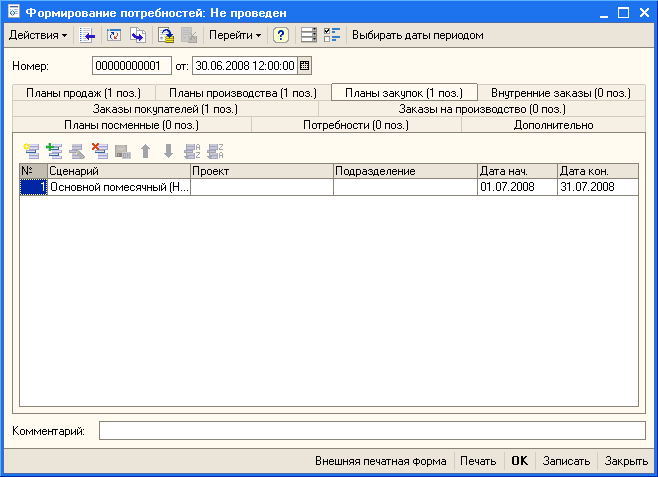658x477 pixels.
Task: Click the copy row icon with green plus
Action: 54,151
